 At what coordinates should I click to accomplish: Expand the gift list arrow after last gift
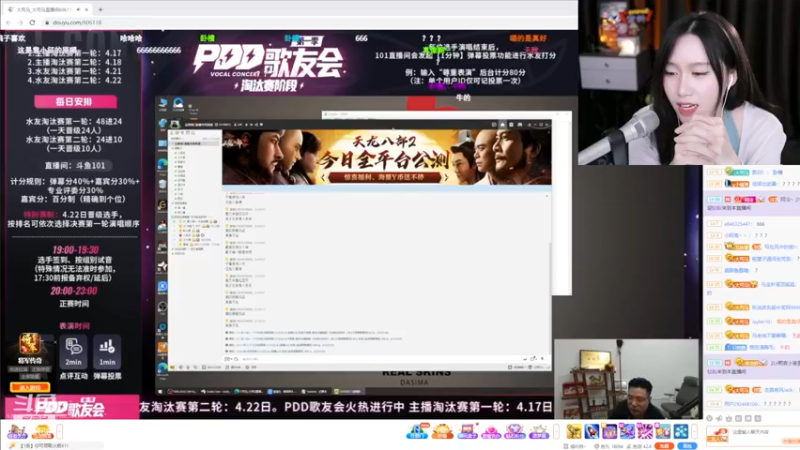694,432
